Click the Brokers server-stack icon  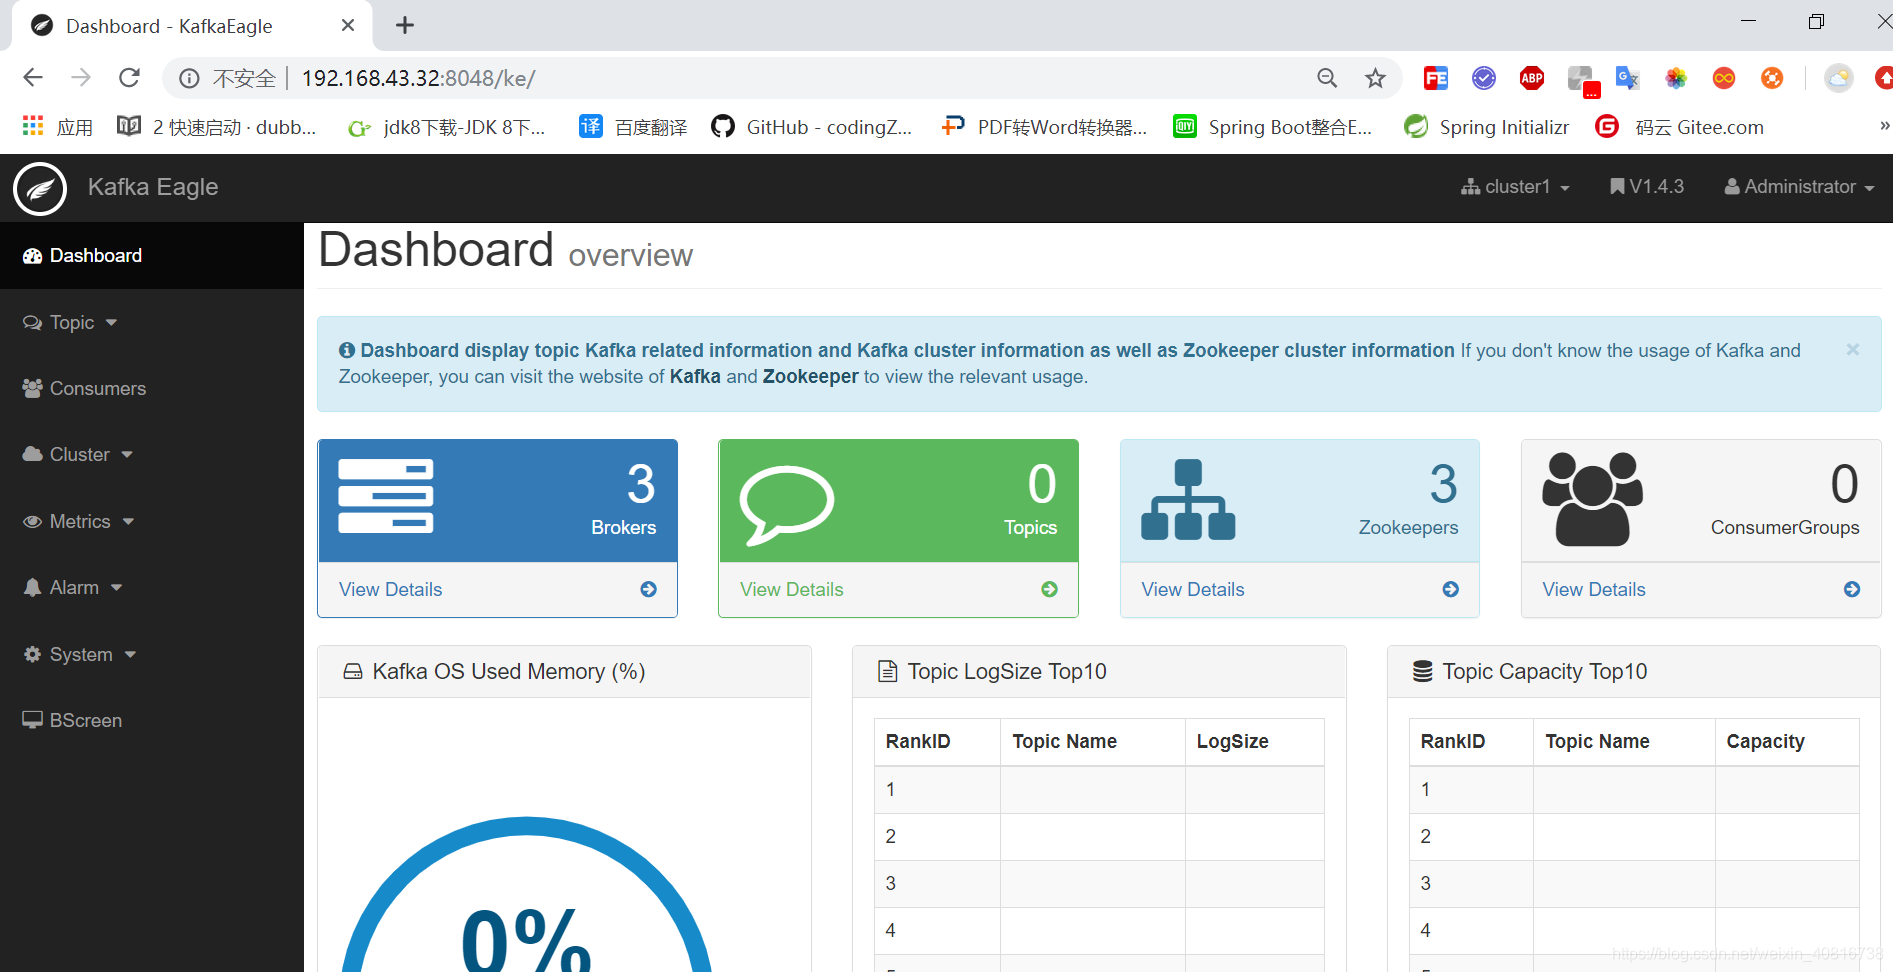[386, 496]
